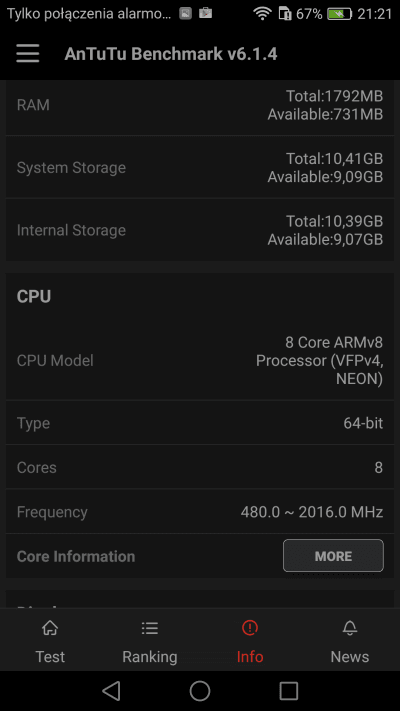400x711 pixels.
Task: Switch to the News tab label
Action: coord(350,657)
